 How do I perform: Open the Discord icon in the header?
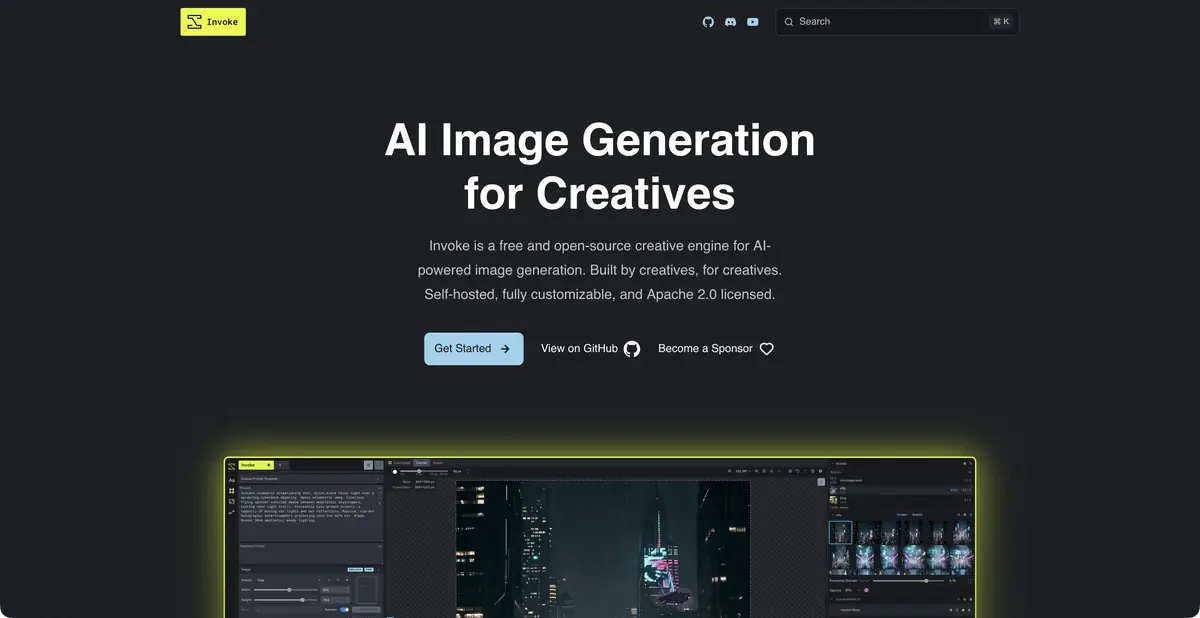730,22
